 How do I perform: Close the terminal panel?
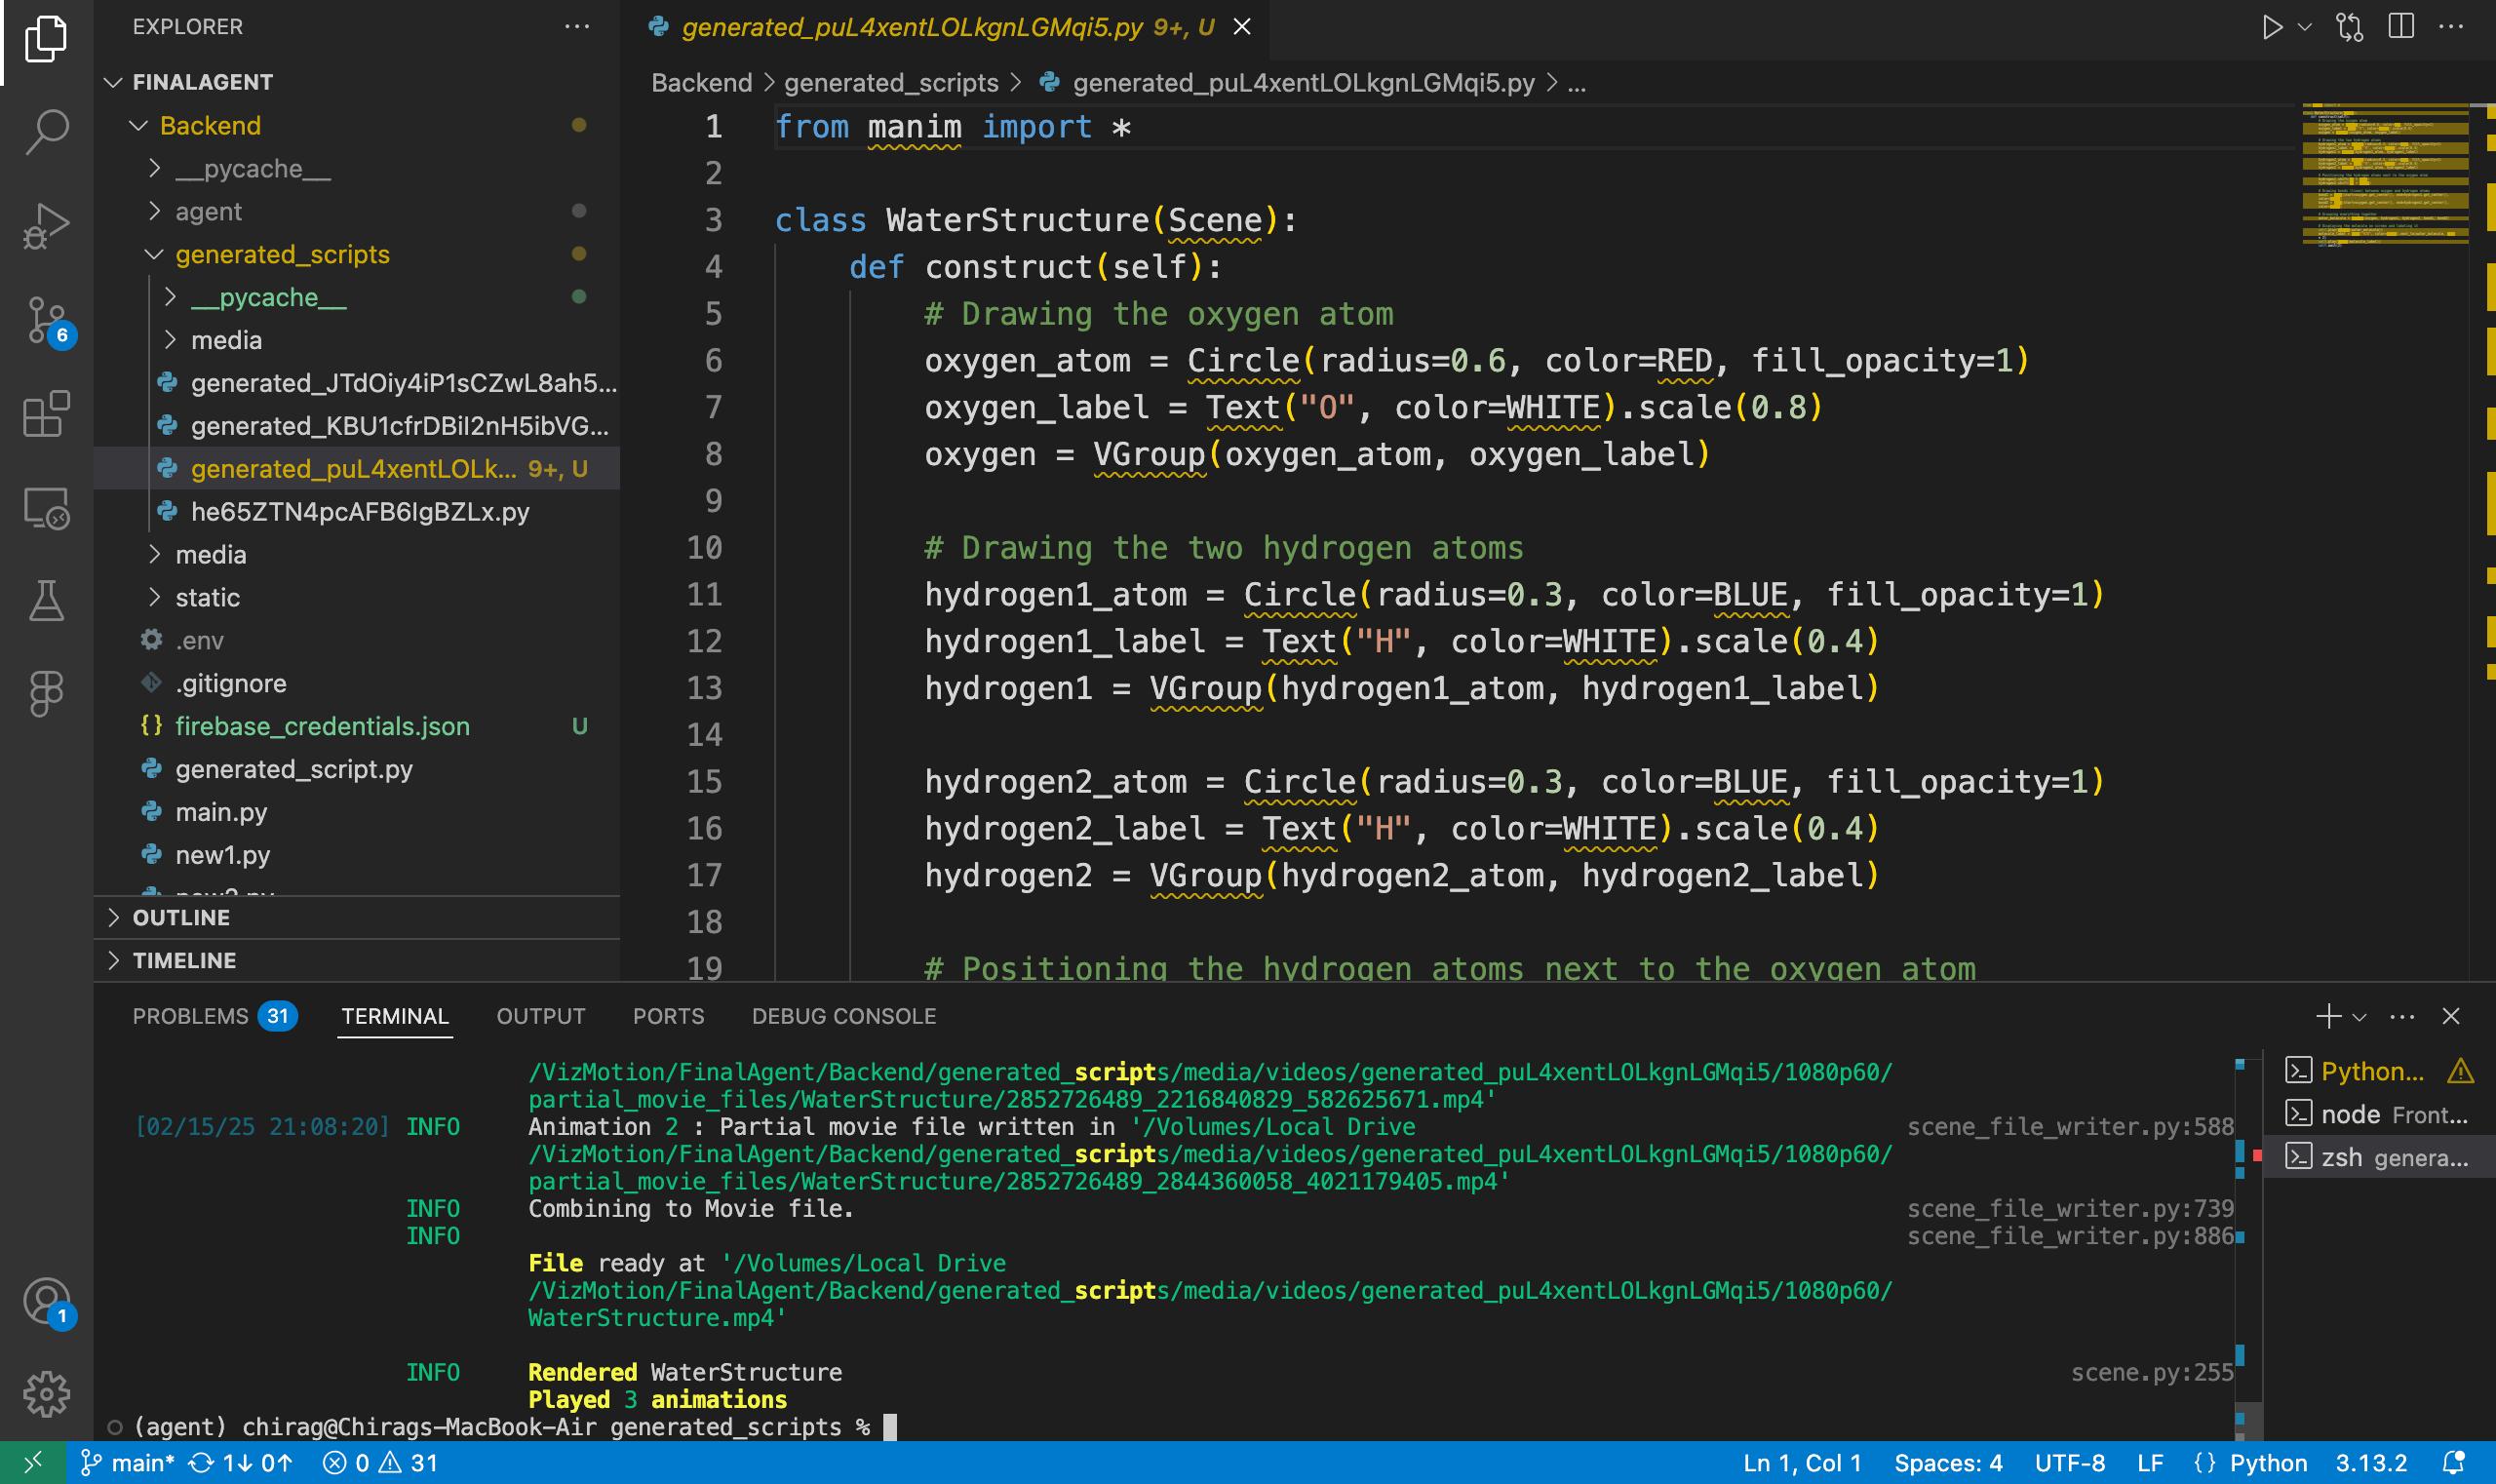pos(2450,1016)
